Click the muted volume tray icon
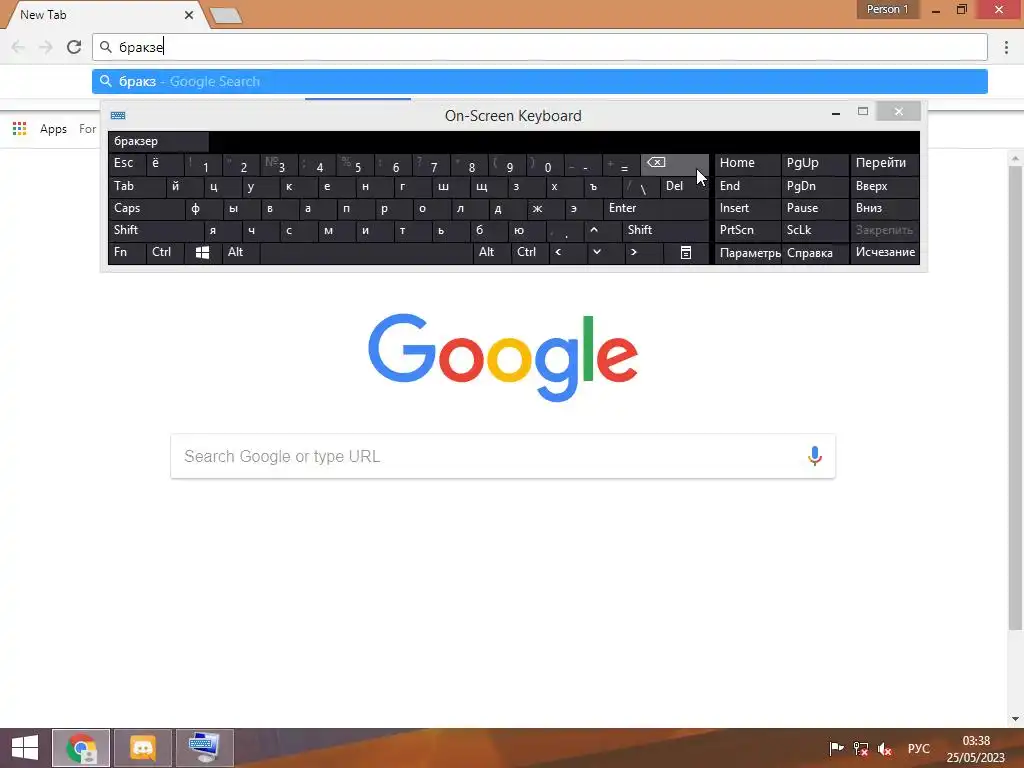Screen dimensions: 1024x768 [x=885, y=748]
